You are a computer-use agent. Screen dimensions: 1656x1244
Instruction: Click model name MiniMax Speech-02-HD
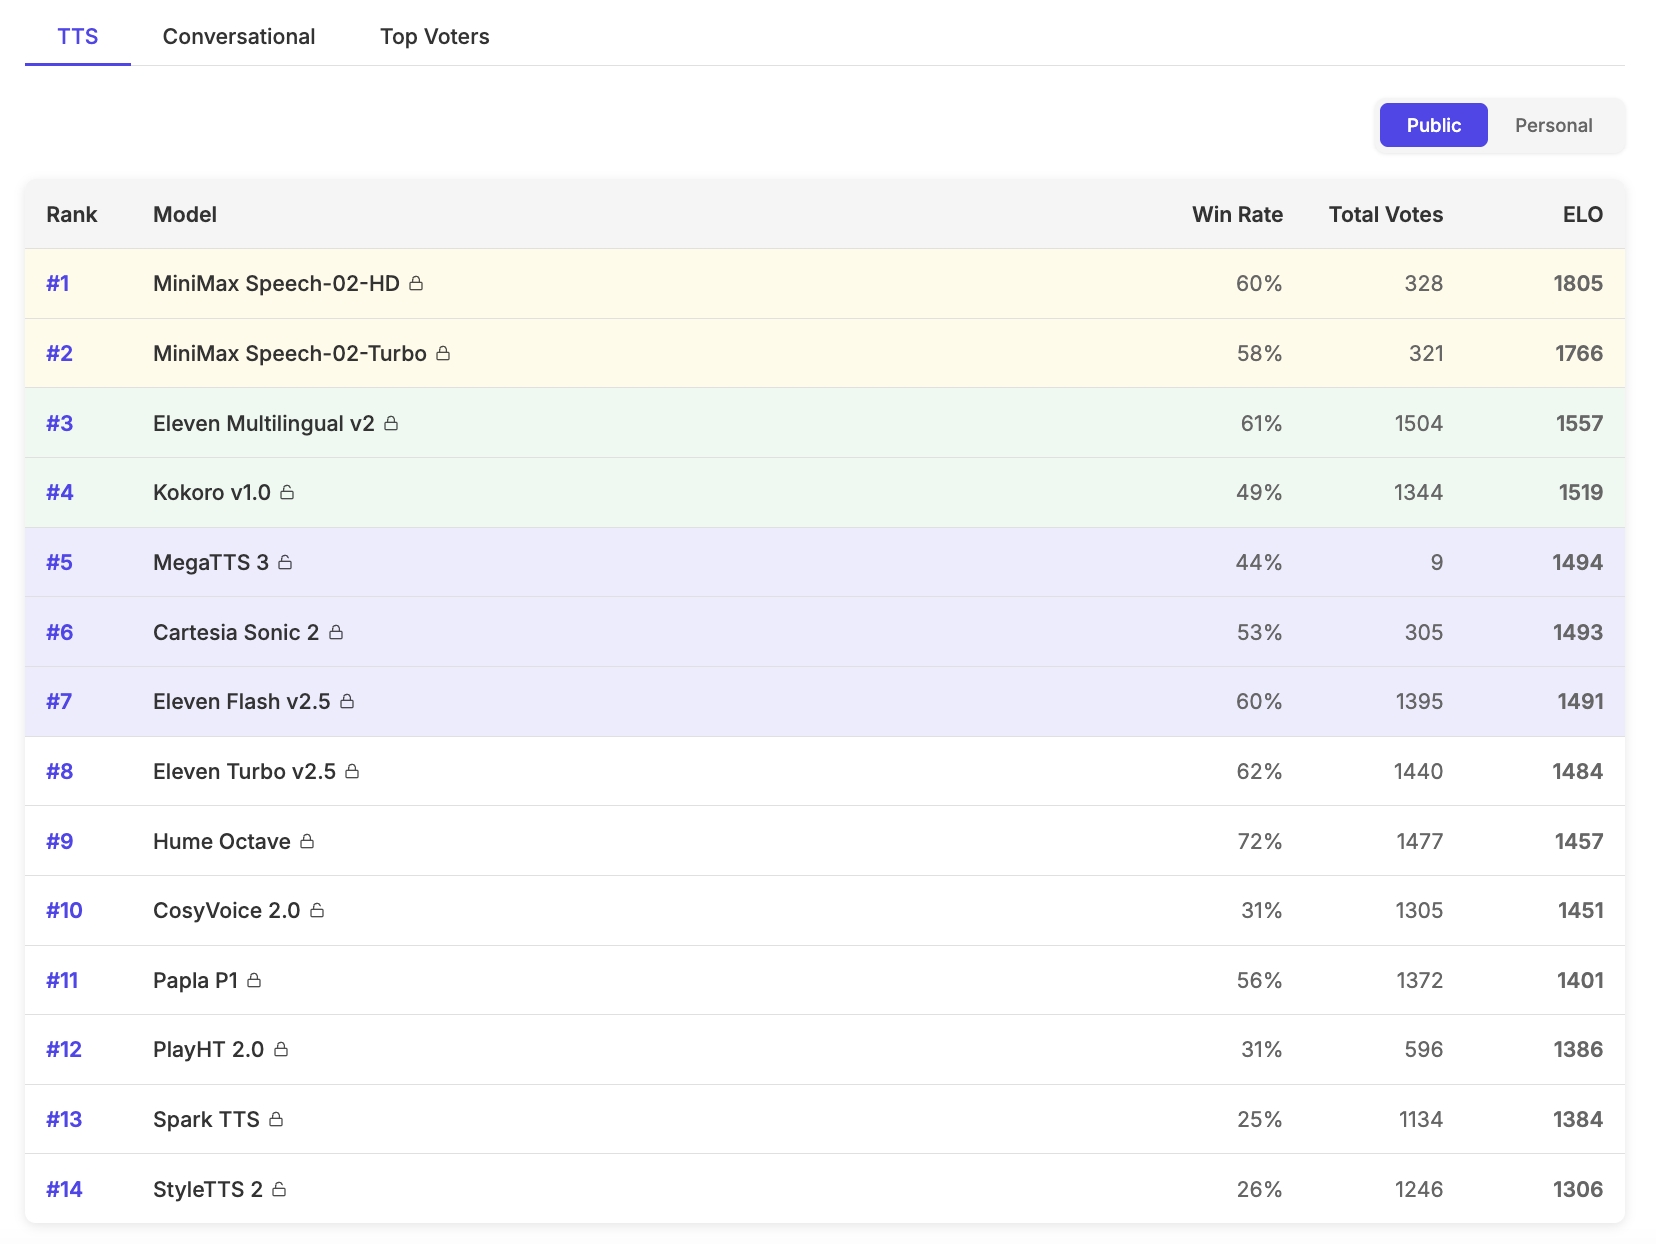click(x=276, y=284)
